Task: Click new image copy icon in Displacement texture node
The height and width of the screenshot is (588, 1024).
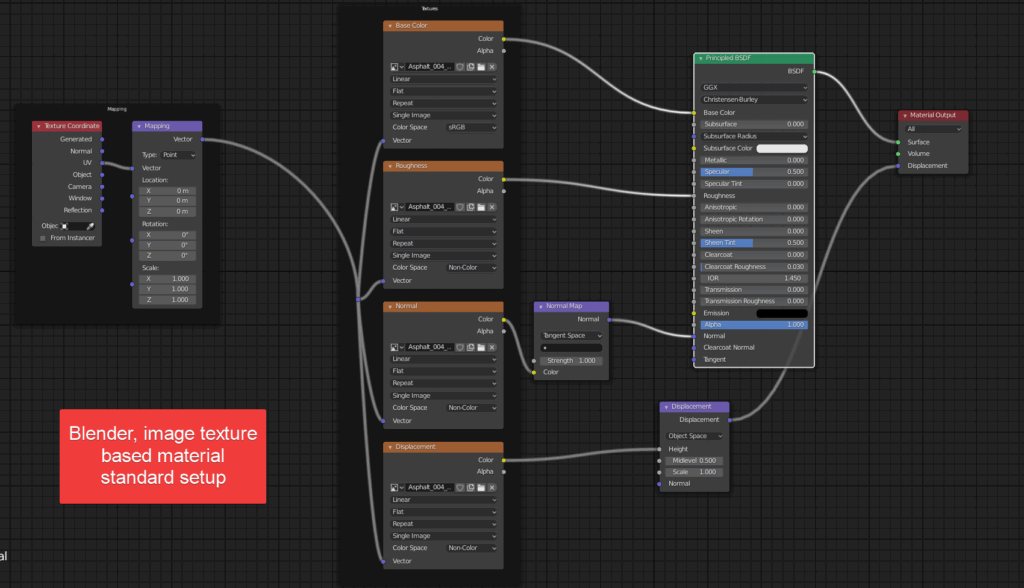Action: tap(471, 487)
